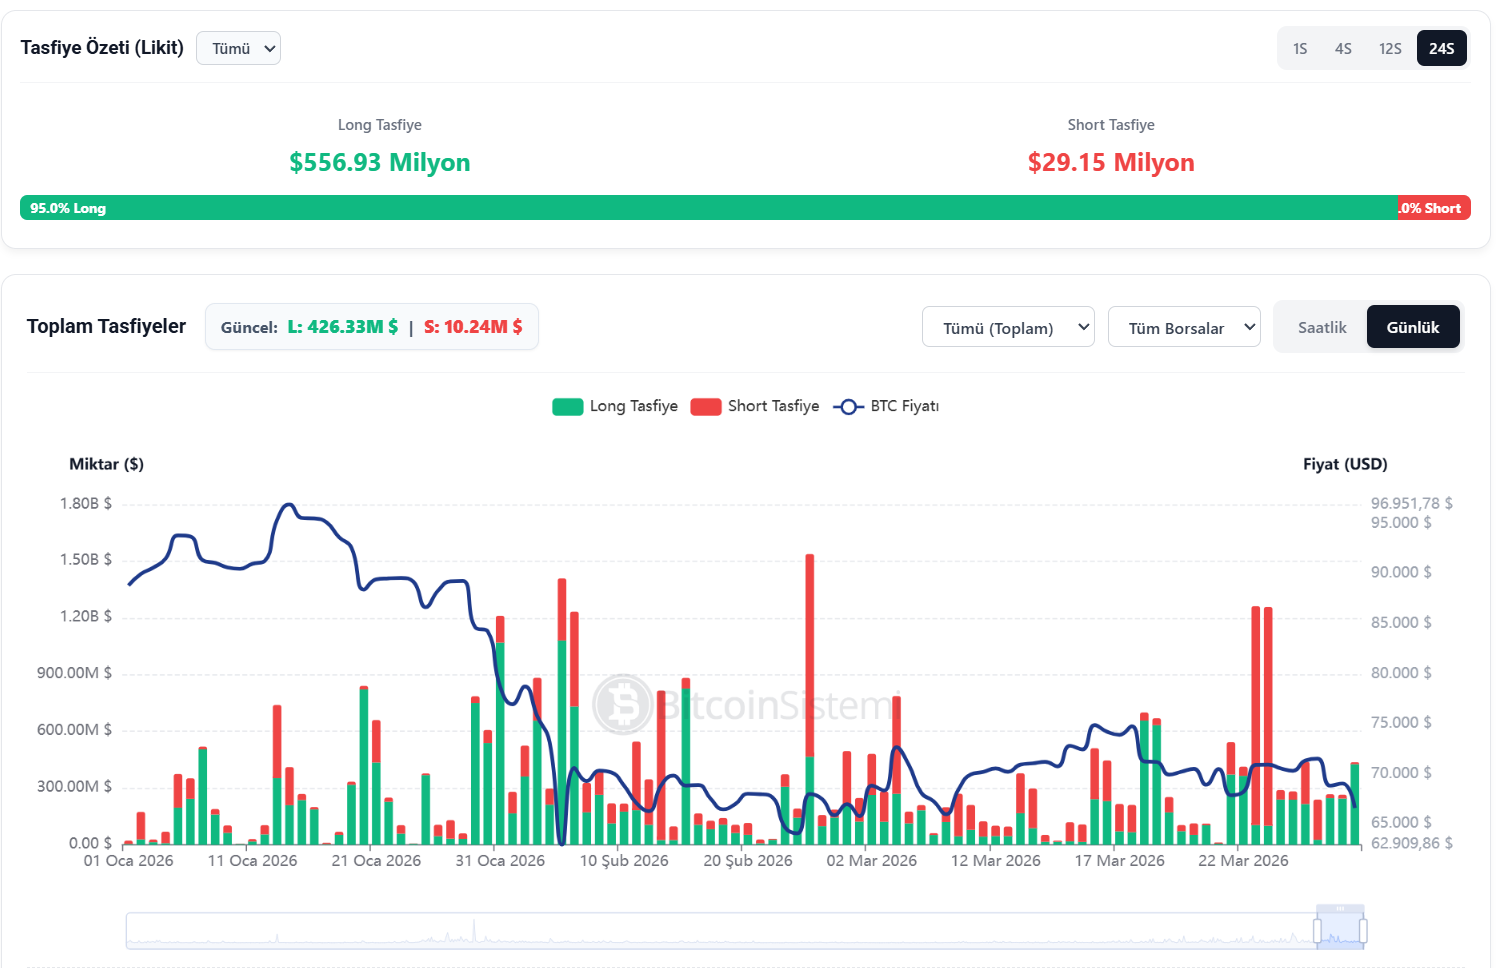1497x968 pixels.
Task: Select the 4S time range tab
Action: click(1343, 49)
